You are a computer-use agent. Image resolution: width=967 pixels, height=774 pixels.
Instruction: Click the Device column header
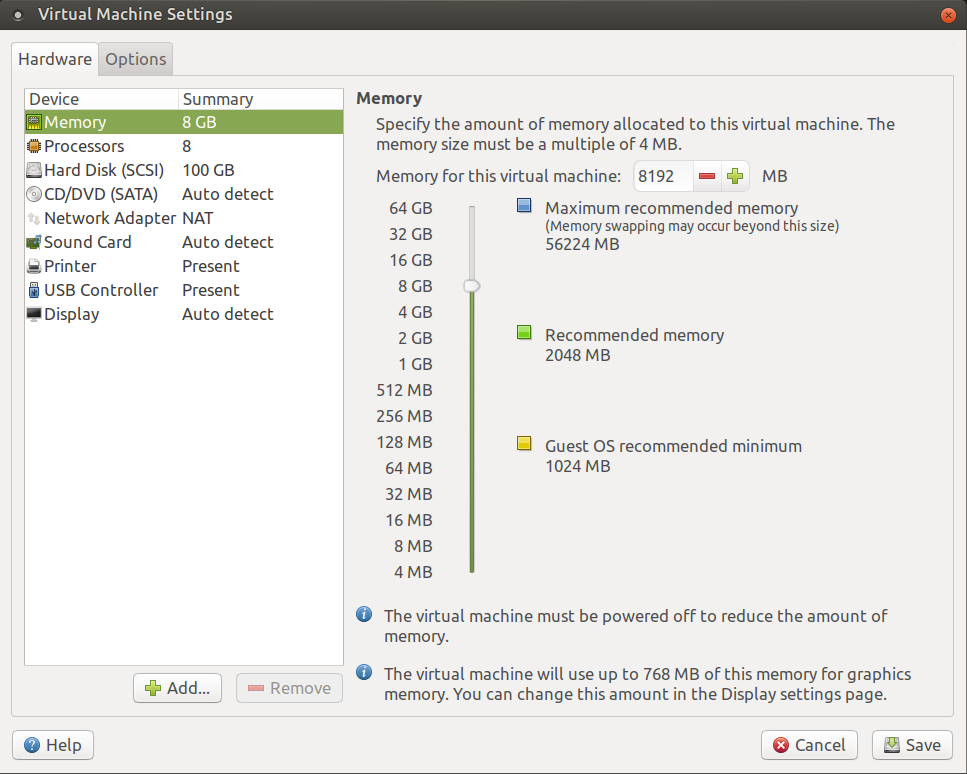102,99
